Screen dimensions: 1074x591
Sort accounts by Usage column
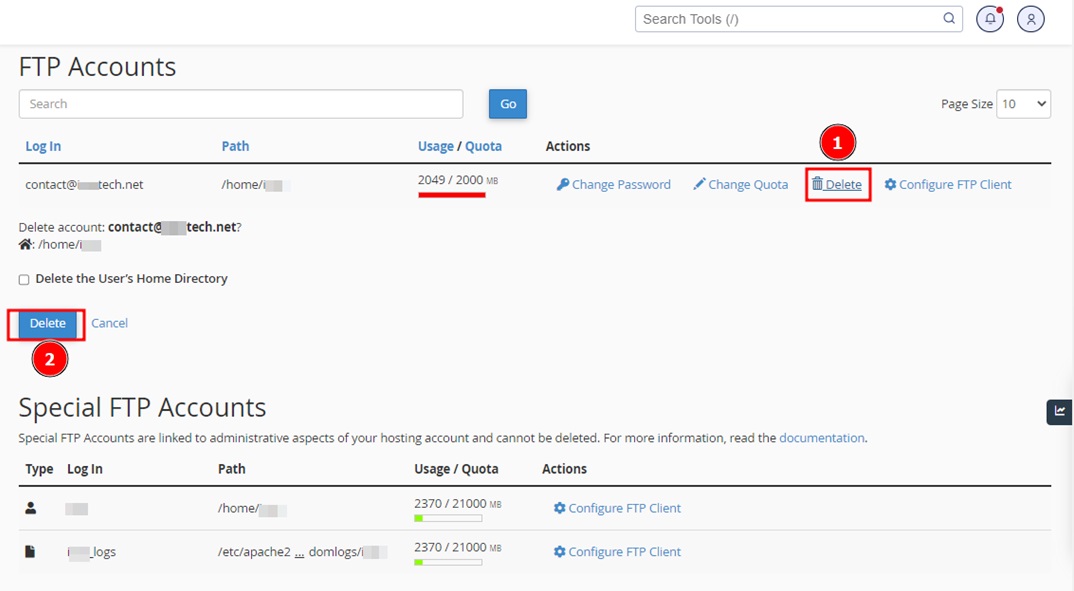[436, 146]
